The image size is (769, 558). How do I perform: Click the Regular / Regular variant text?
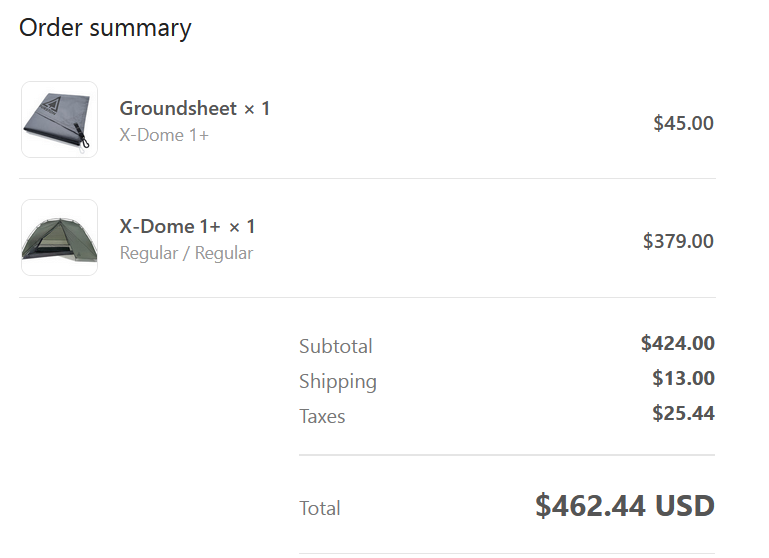[x=186, y=253]
